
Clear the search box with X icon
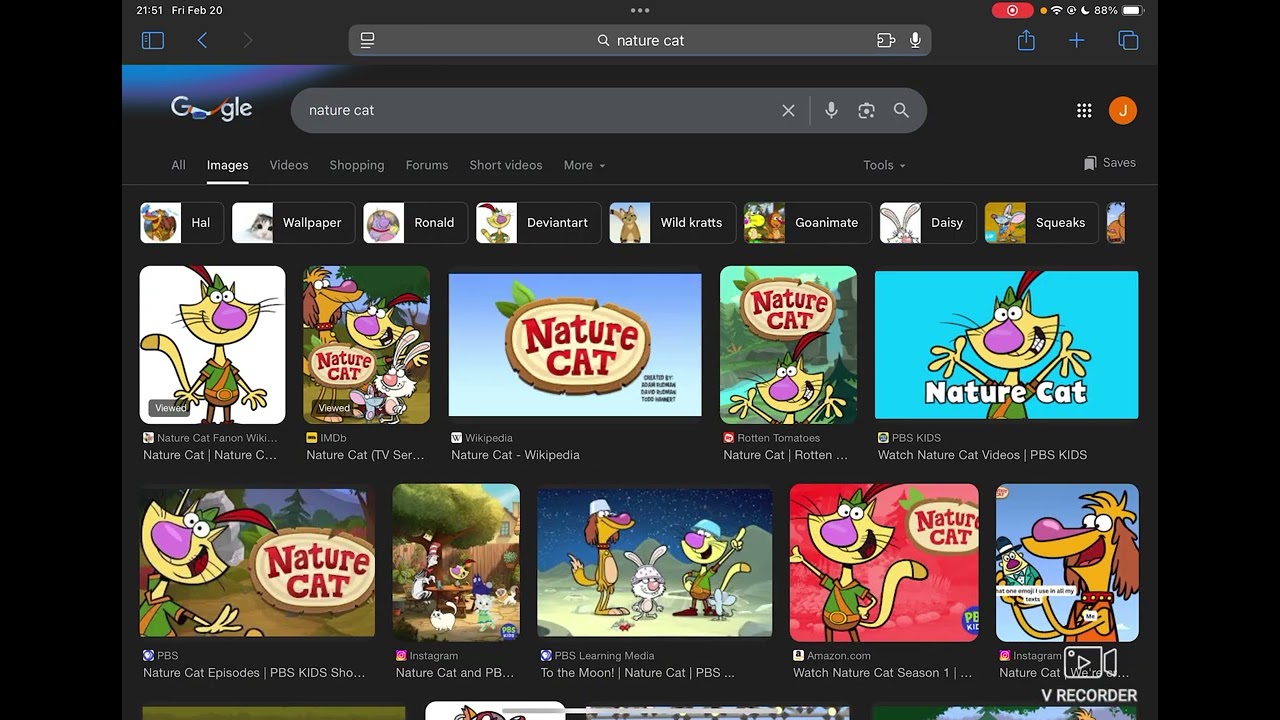tap(788, 110)
